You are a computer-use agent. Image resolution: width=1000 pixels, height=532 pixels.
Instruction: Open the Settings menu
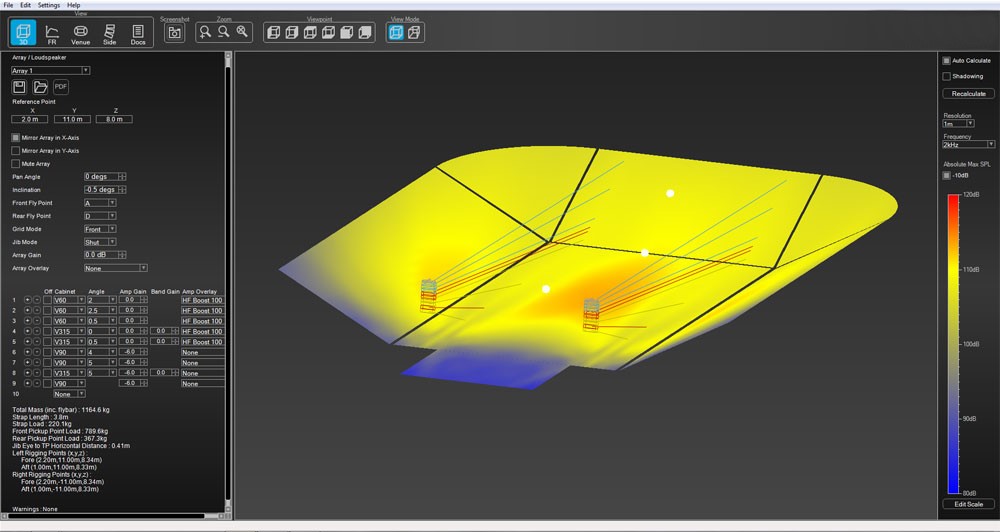click(x=48, y=5)
